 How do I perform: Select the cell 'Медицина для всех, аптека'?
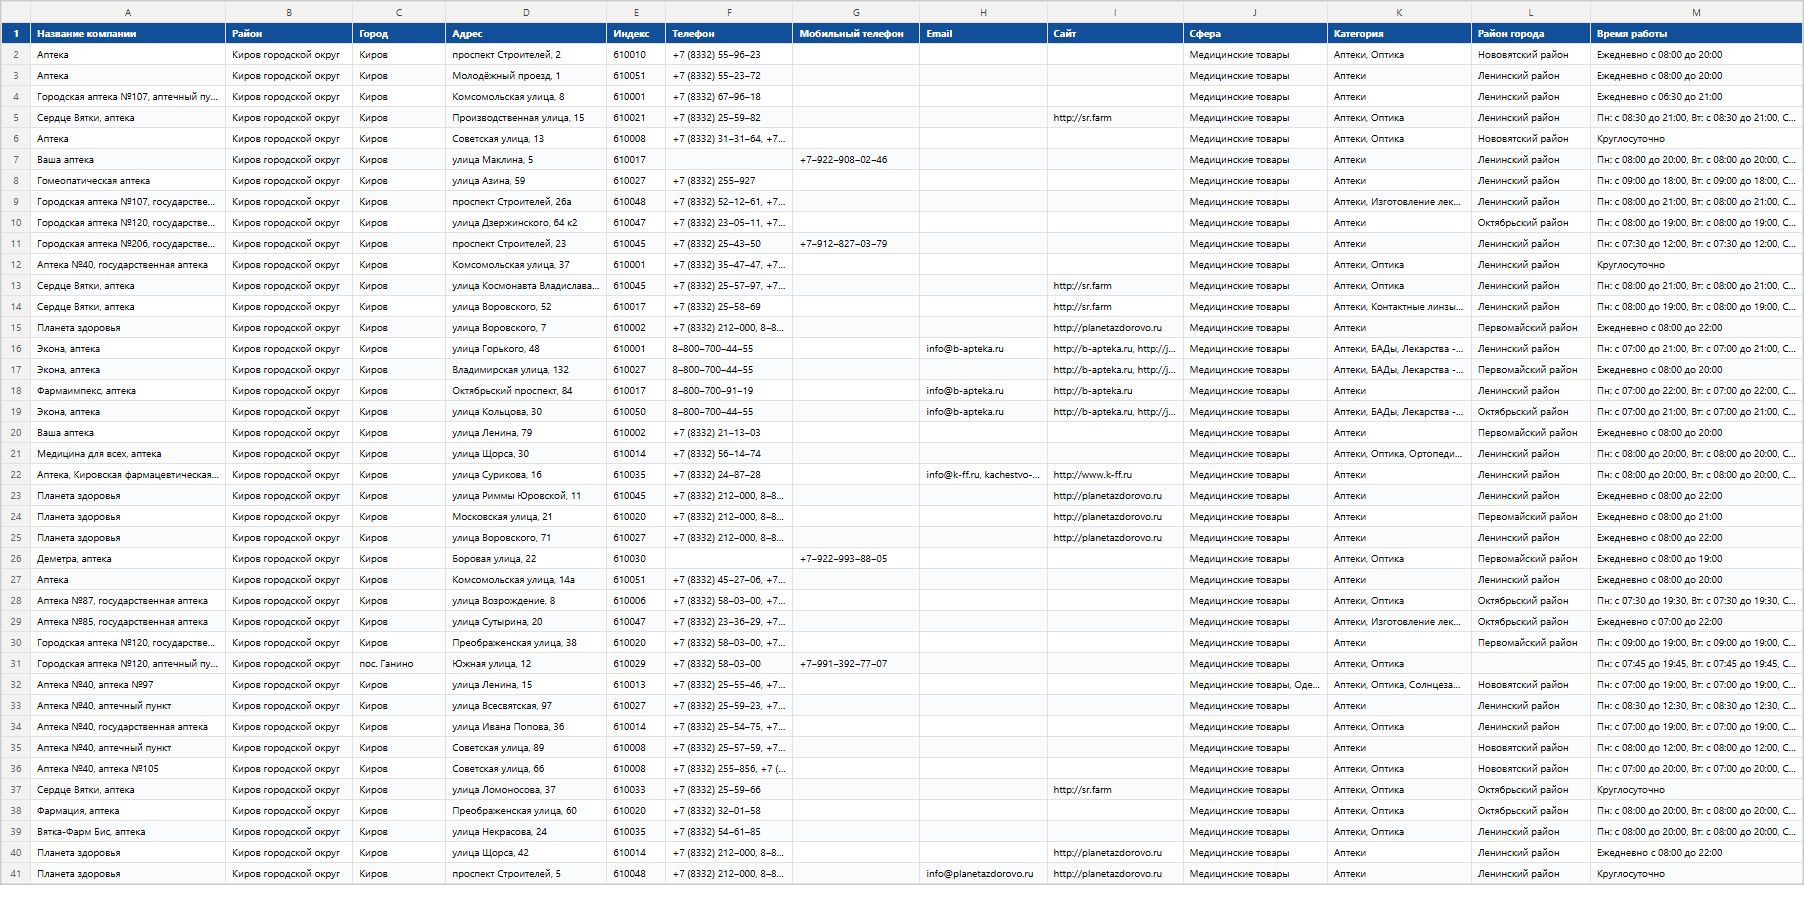pyautogui.click(x=128, y=454)
